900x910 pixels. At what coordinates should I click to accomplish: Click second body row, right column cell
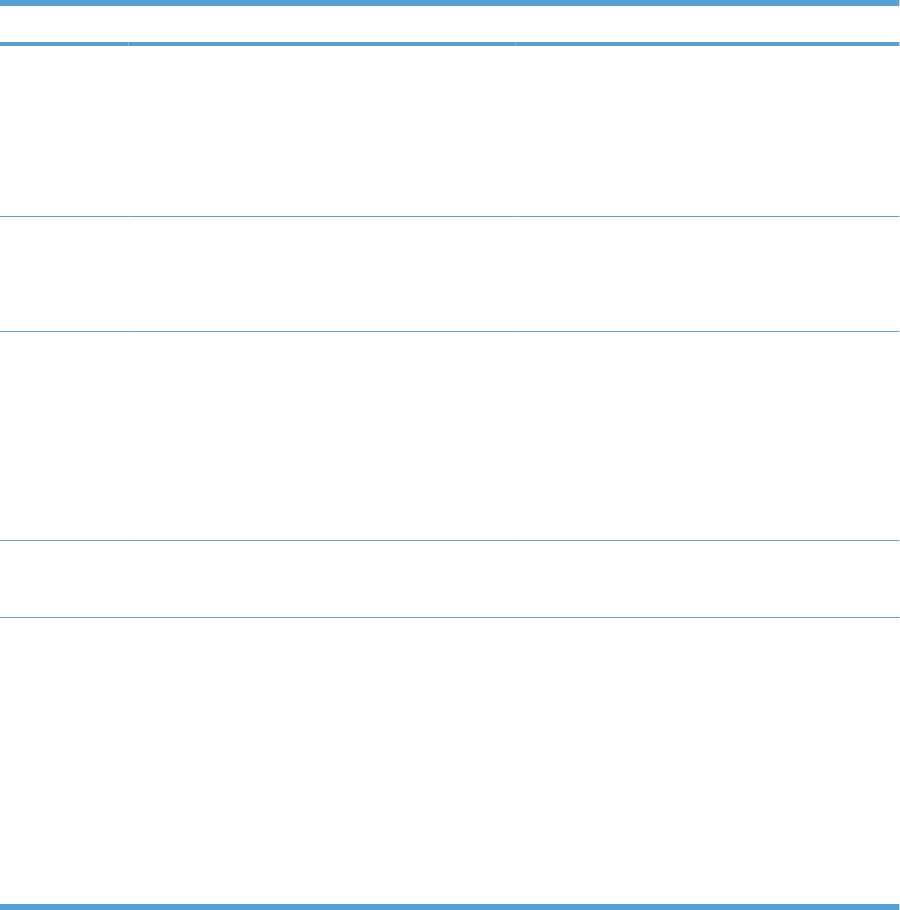tap(707, 274)
